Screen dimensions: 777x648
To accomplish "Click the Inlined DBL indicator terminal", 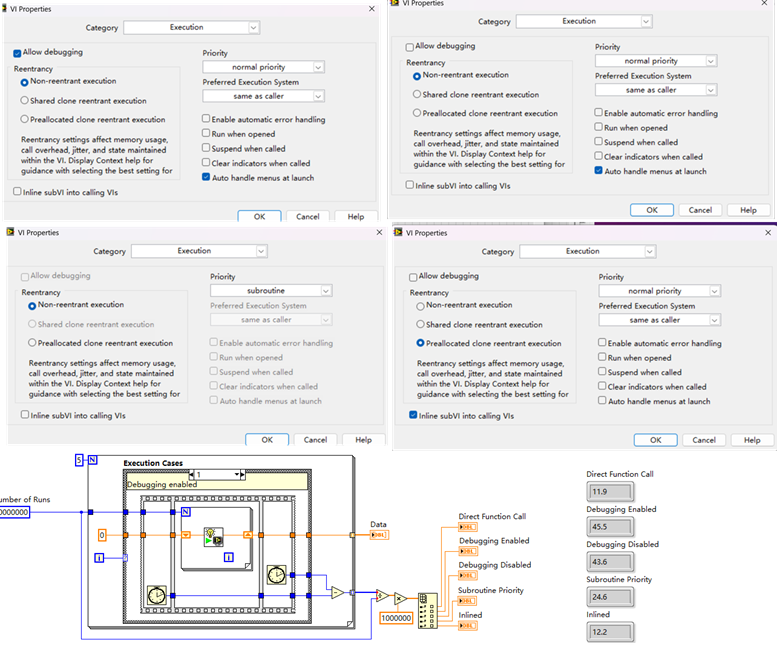I will click(x=468, y=626).
